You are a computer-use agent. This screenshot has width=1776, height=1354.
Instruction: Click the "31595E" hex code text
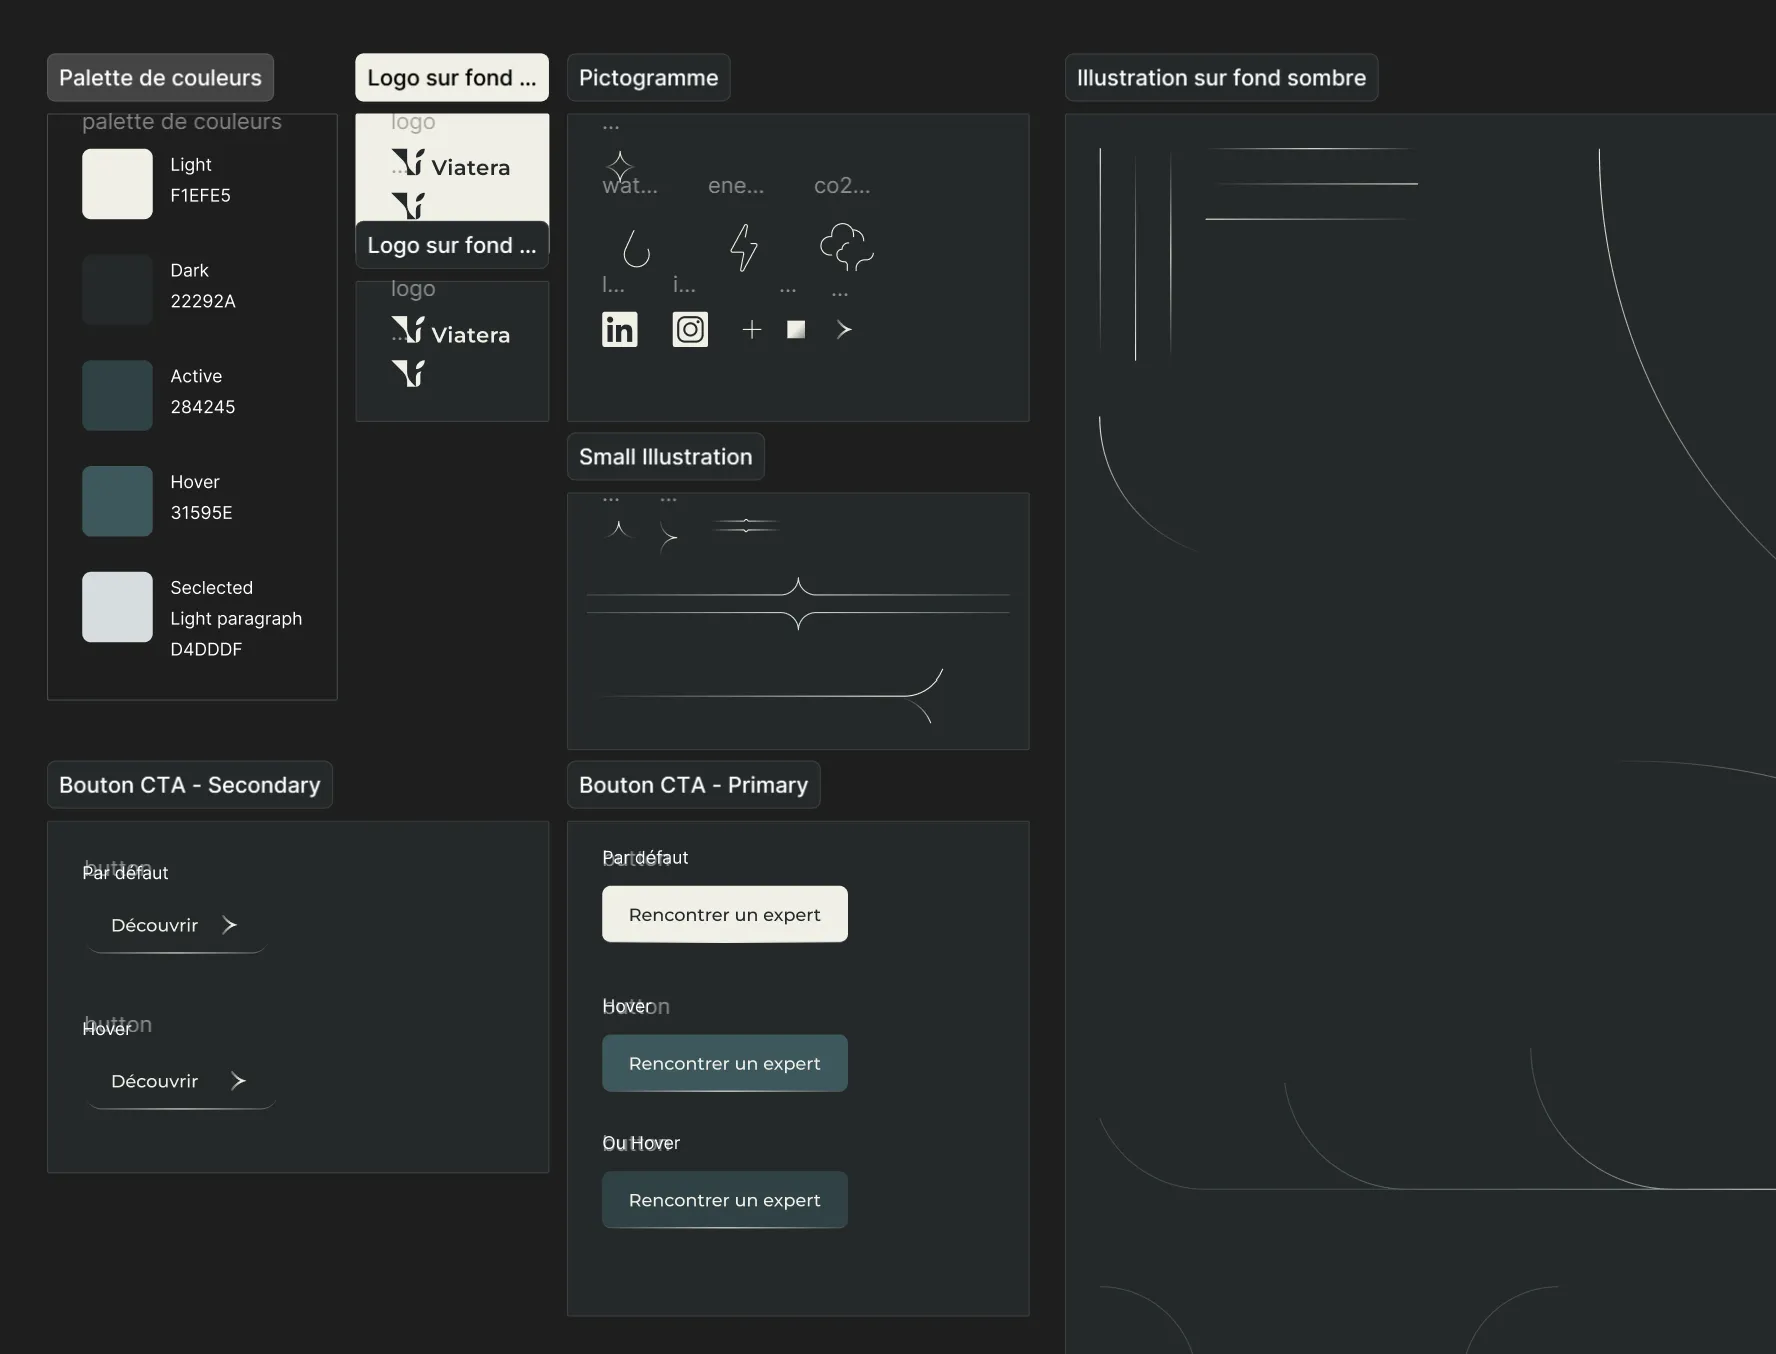point(201,513)
